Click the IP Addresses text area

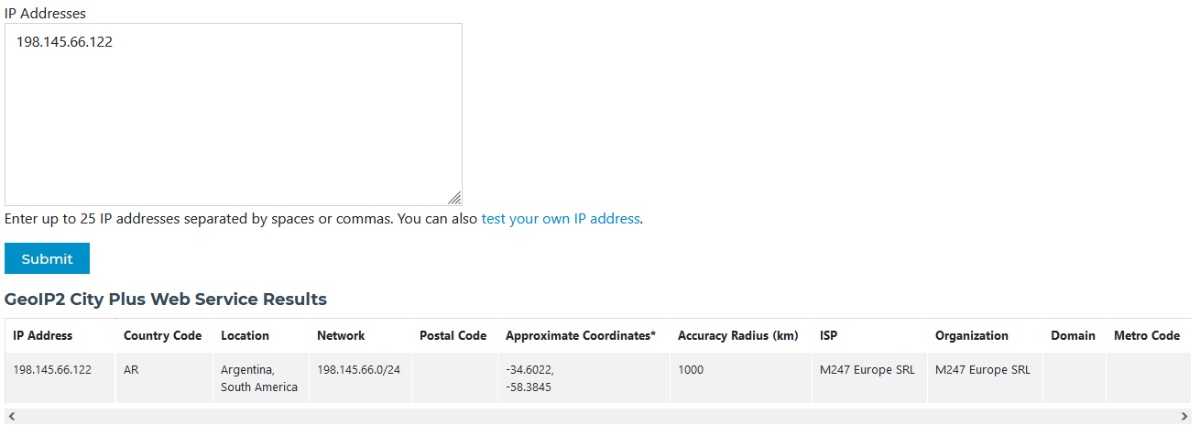pos(233,115)
